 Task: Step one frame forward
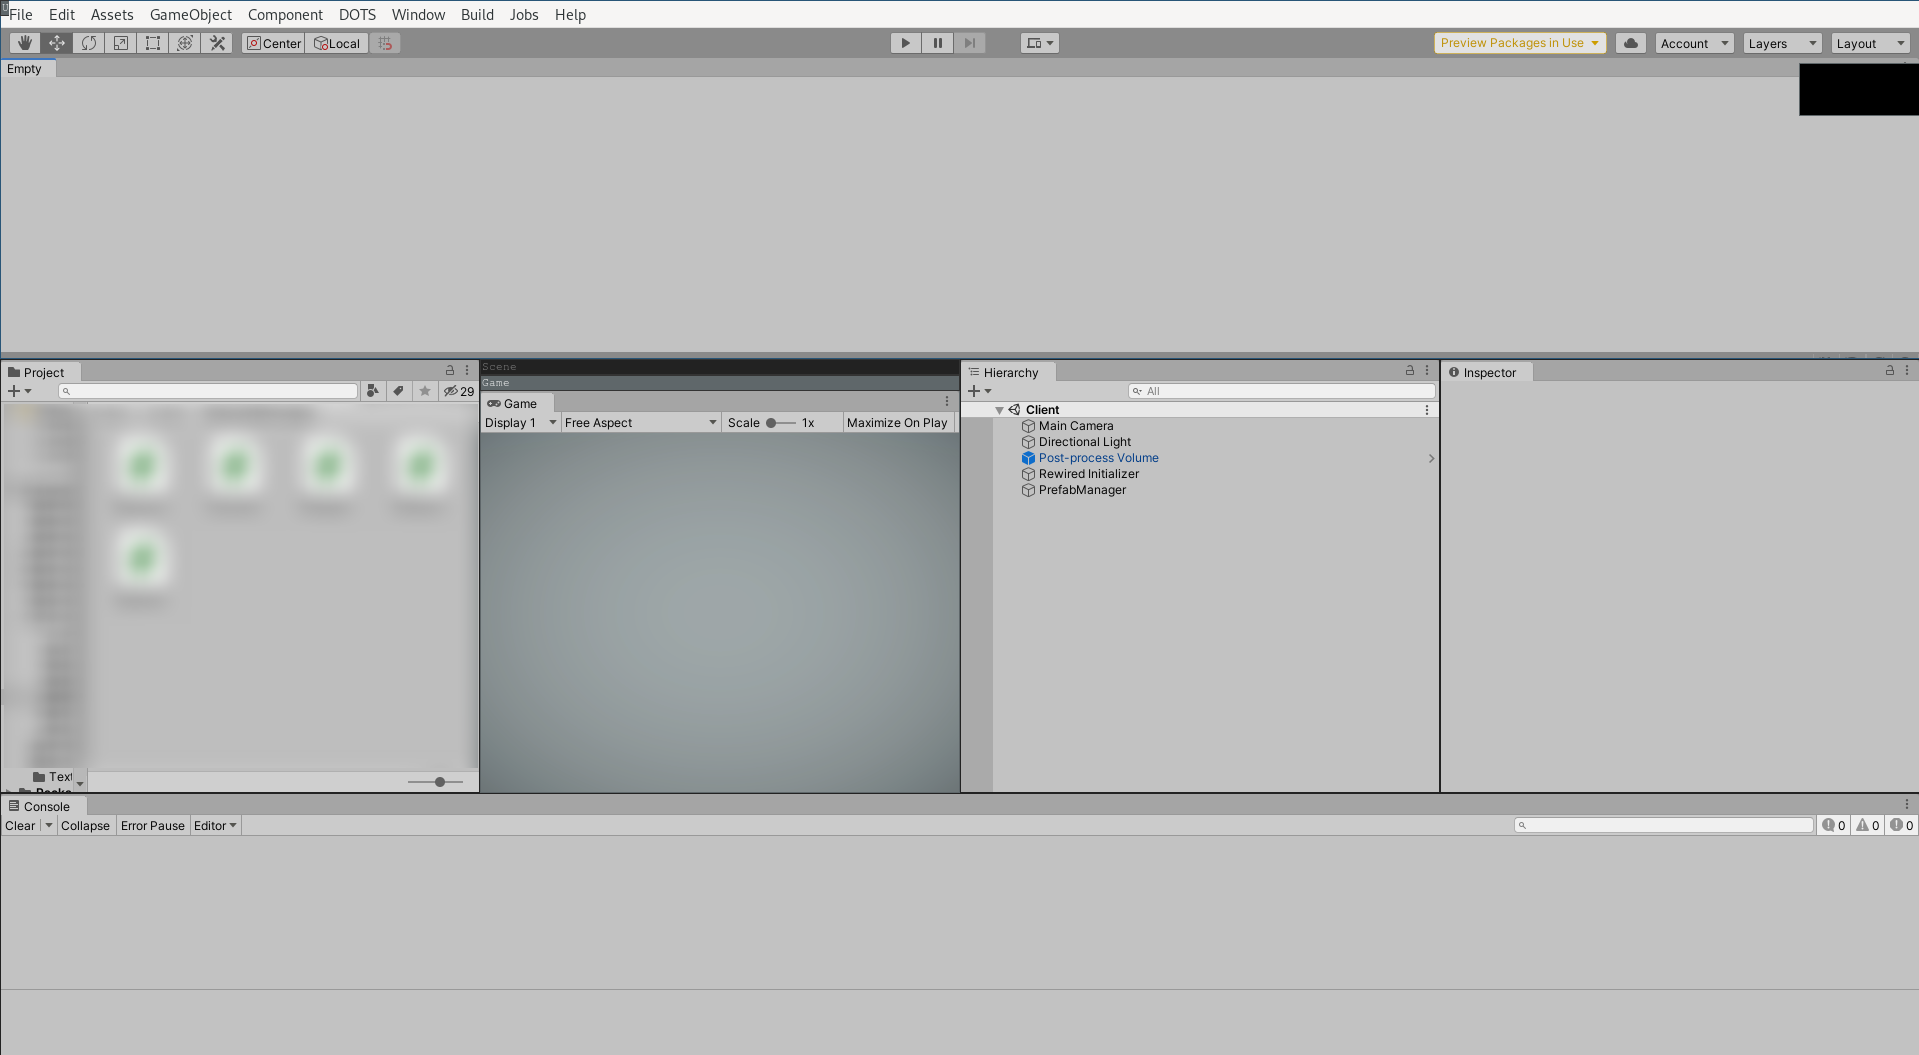click(970, 43)
